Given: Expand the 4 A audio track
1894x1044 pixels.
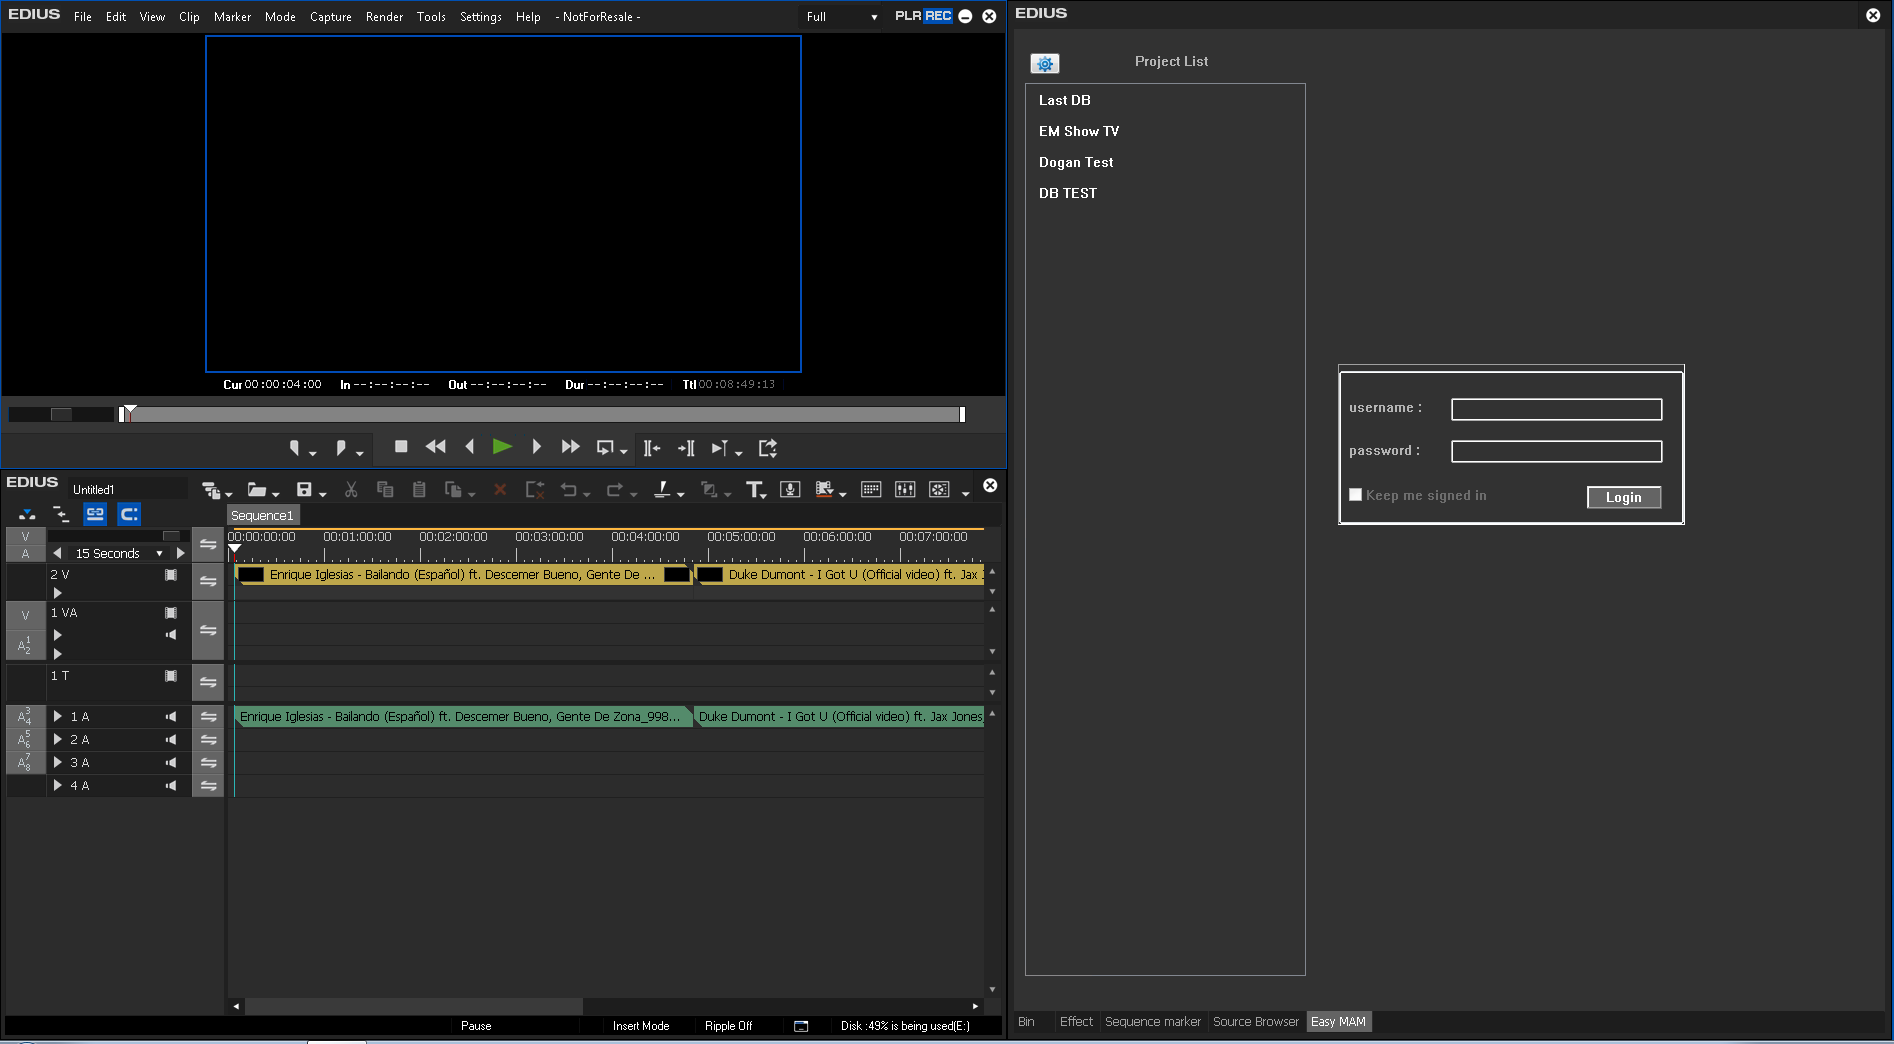Looking at the screenshot, I should (58, 785).
